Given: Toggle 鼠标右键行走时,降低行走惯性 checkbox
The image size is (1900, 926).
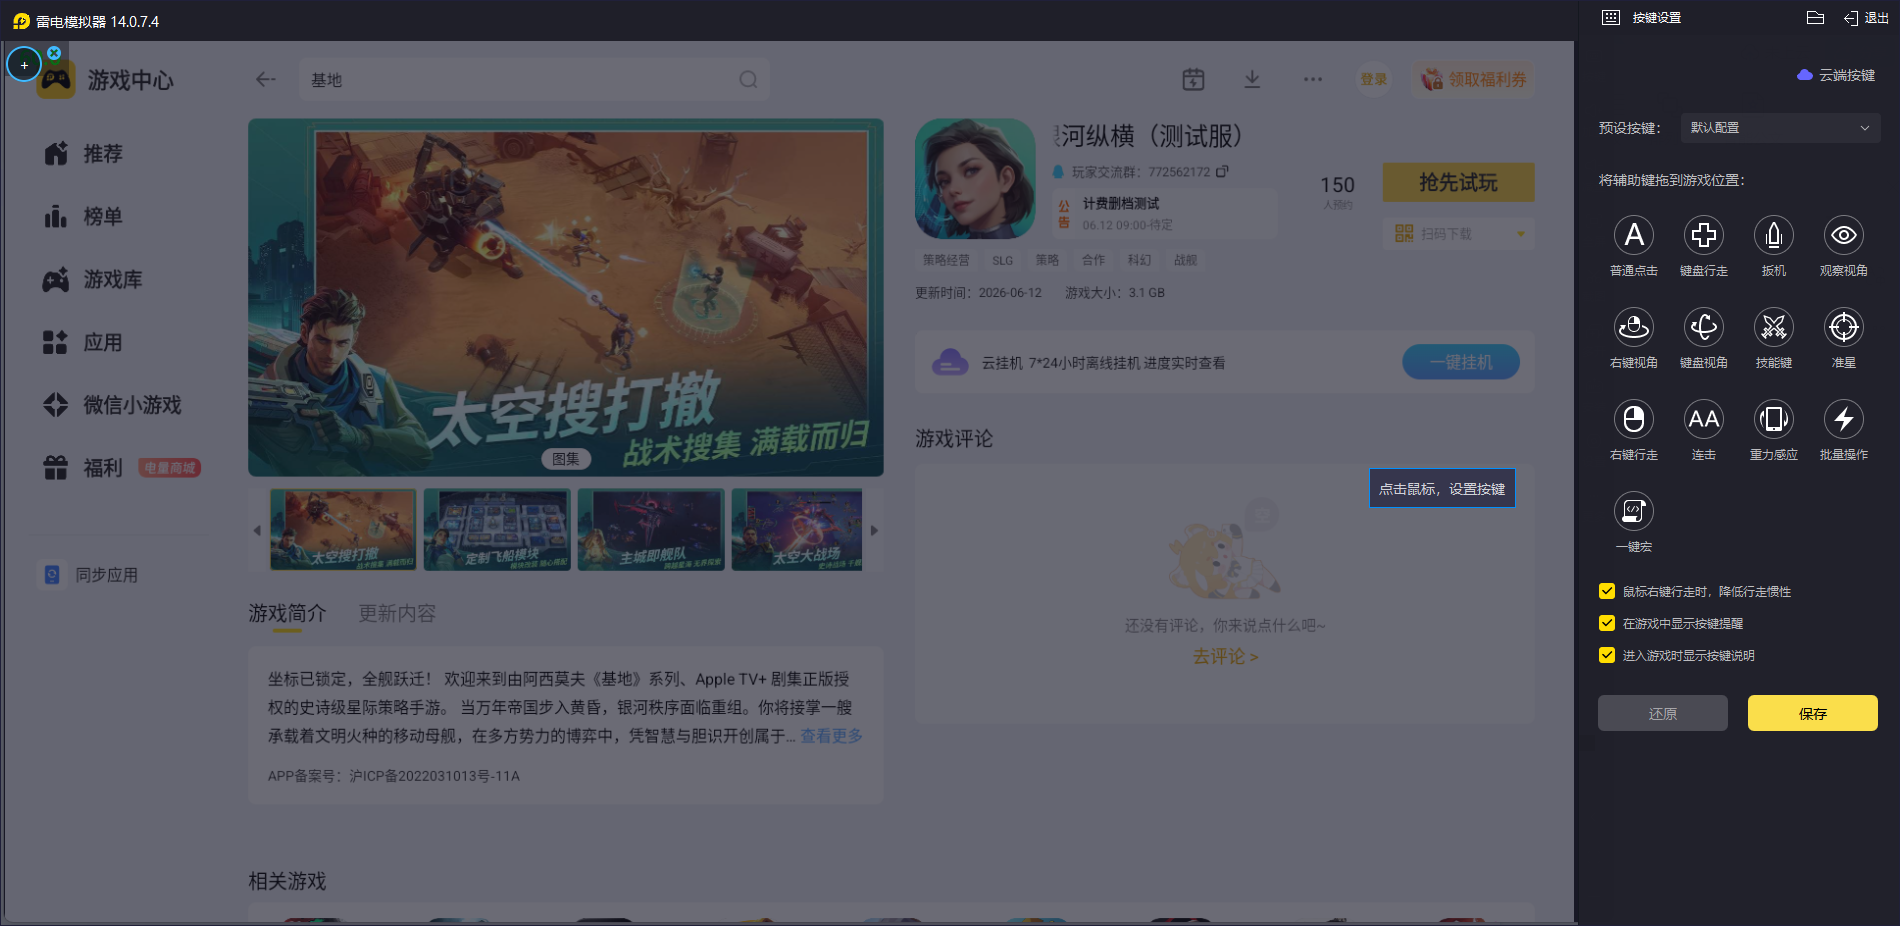Looking at the screenshot, I should 1607,592.
